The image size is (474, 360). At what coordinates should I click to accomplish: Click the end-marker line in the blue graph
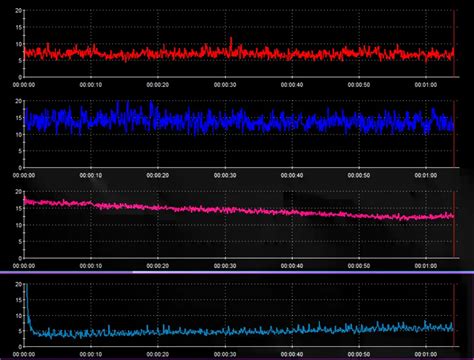454,134
